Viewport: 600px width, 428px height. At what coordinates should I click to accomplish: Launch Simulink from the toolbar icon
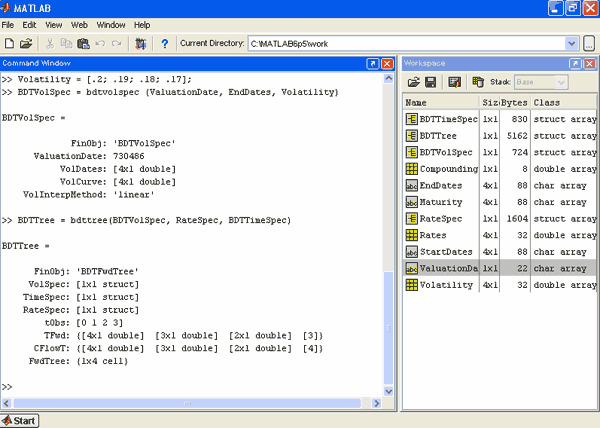140,44
